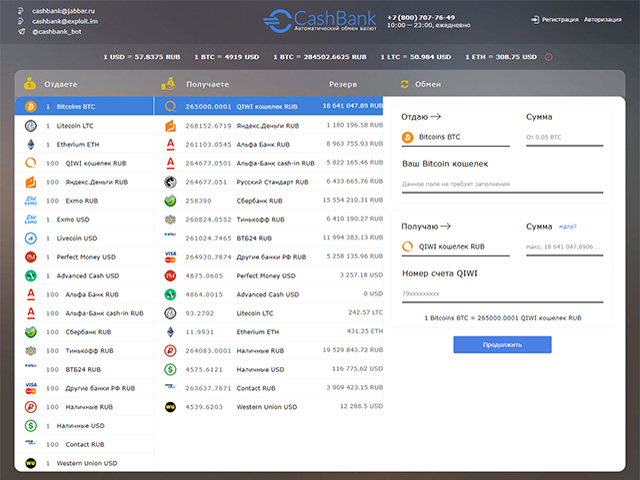Select Contact RUB 263637.7871 to receive
This screenshot has width=640, height=480.
[x=269, y=388]
